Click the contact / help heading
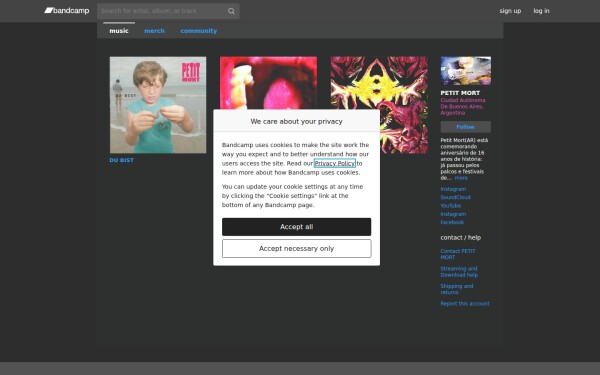Image resolution: width=600 pixels, height=375 pixels. pos(461,238)
